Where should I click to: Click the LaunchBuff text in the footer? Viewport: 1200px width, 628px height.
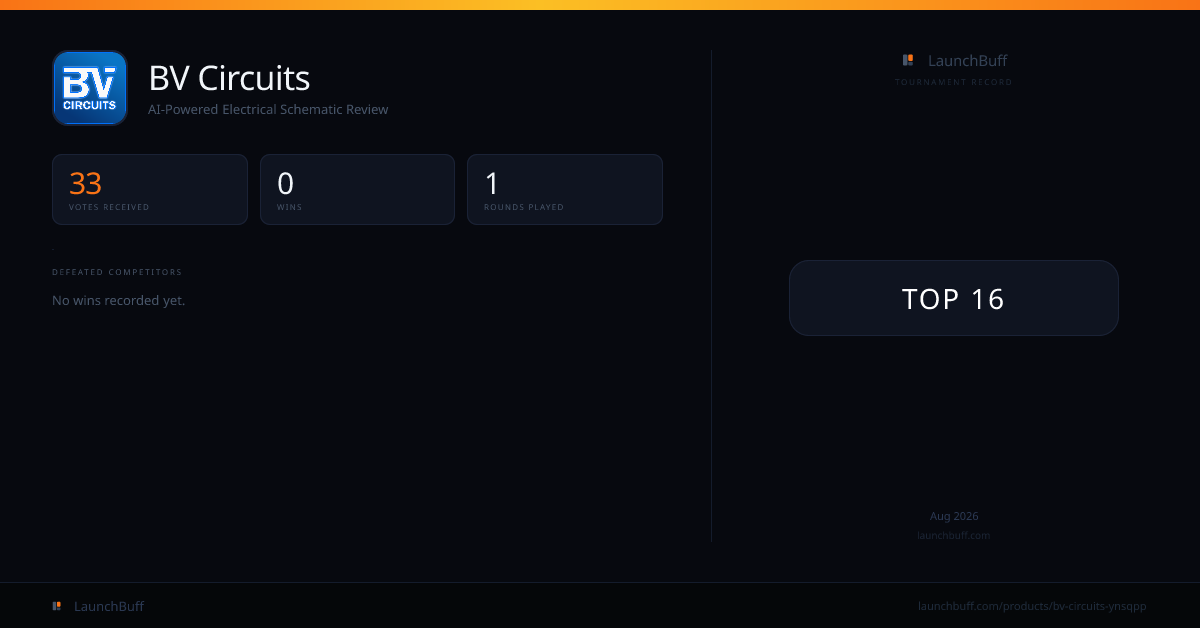click(x=109, y=606)
